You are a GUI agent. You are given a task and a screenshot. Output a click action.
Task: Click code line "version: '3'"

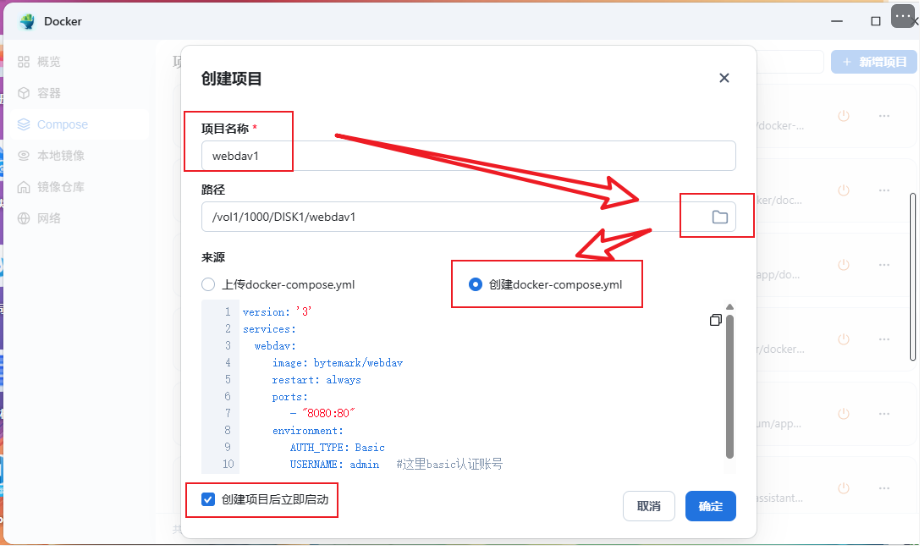coord(277,312)
